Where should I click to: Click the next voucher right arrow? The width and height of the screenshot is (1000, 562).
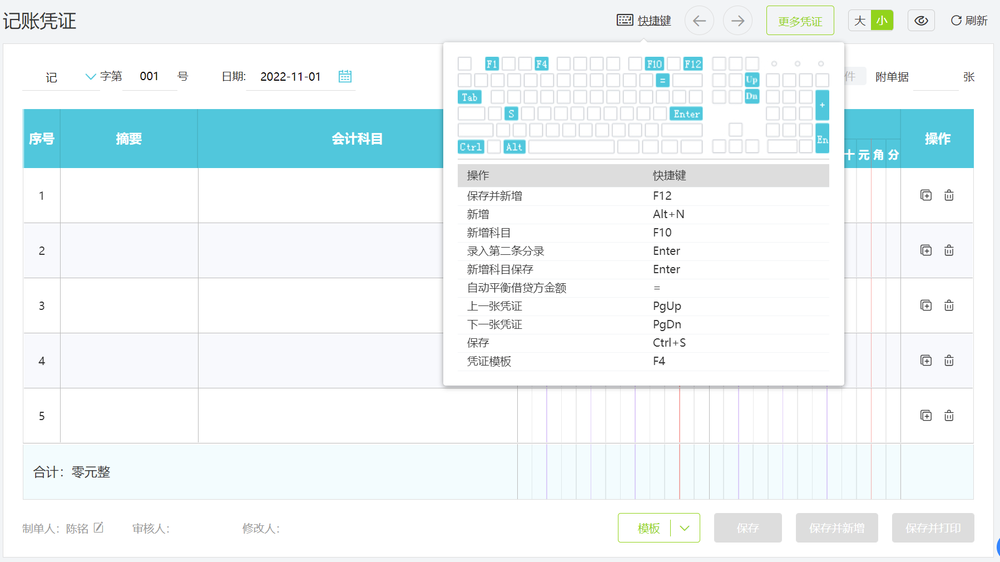click(738, 21)
